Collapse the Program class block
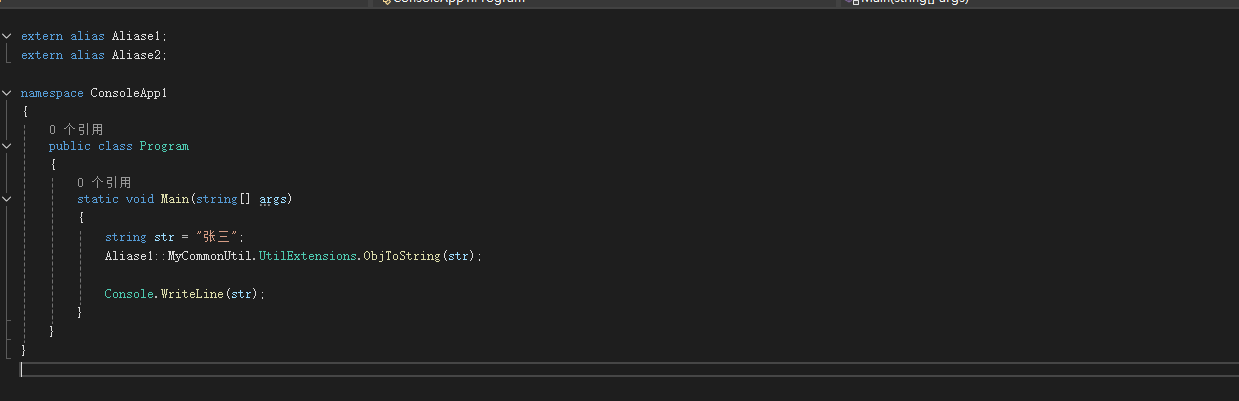1239x401 pixels. click(x=7, y=146)
